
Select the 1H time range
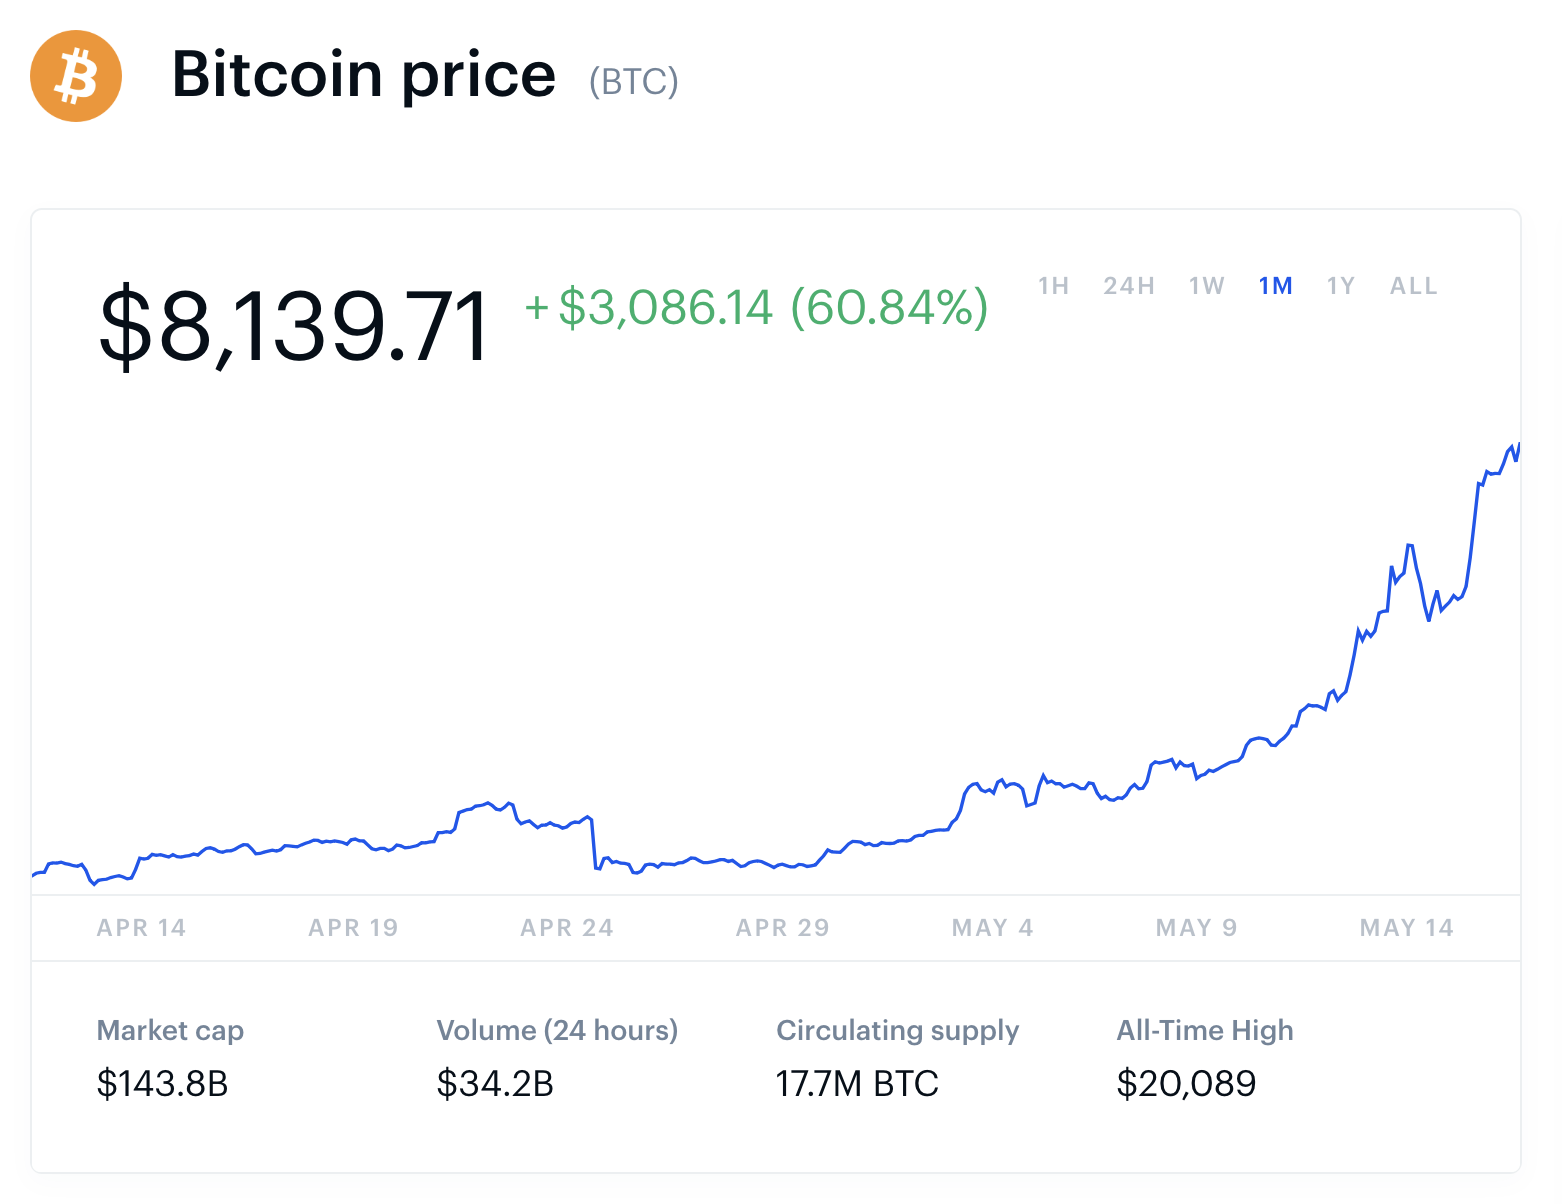pos(1053,286)
